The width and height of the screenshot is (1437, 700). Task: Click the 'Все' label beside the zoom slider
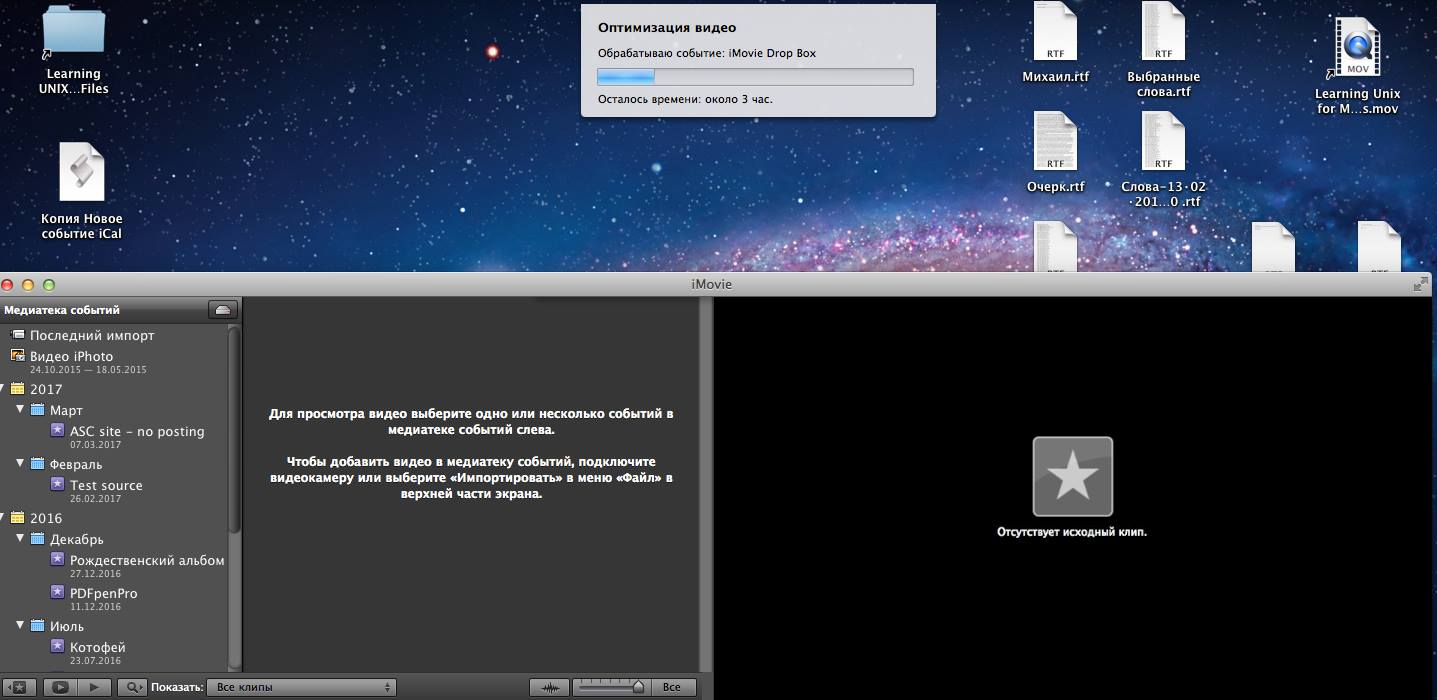672,687
